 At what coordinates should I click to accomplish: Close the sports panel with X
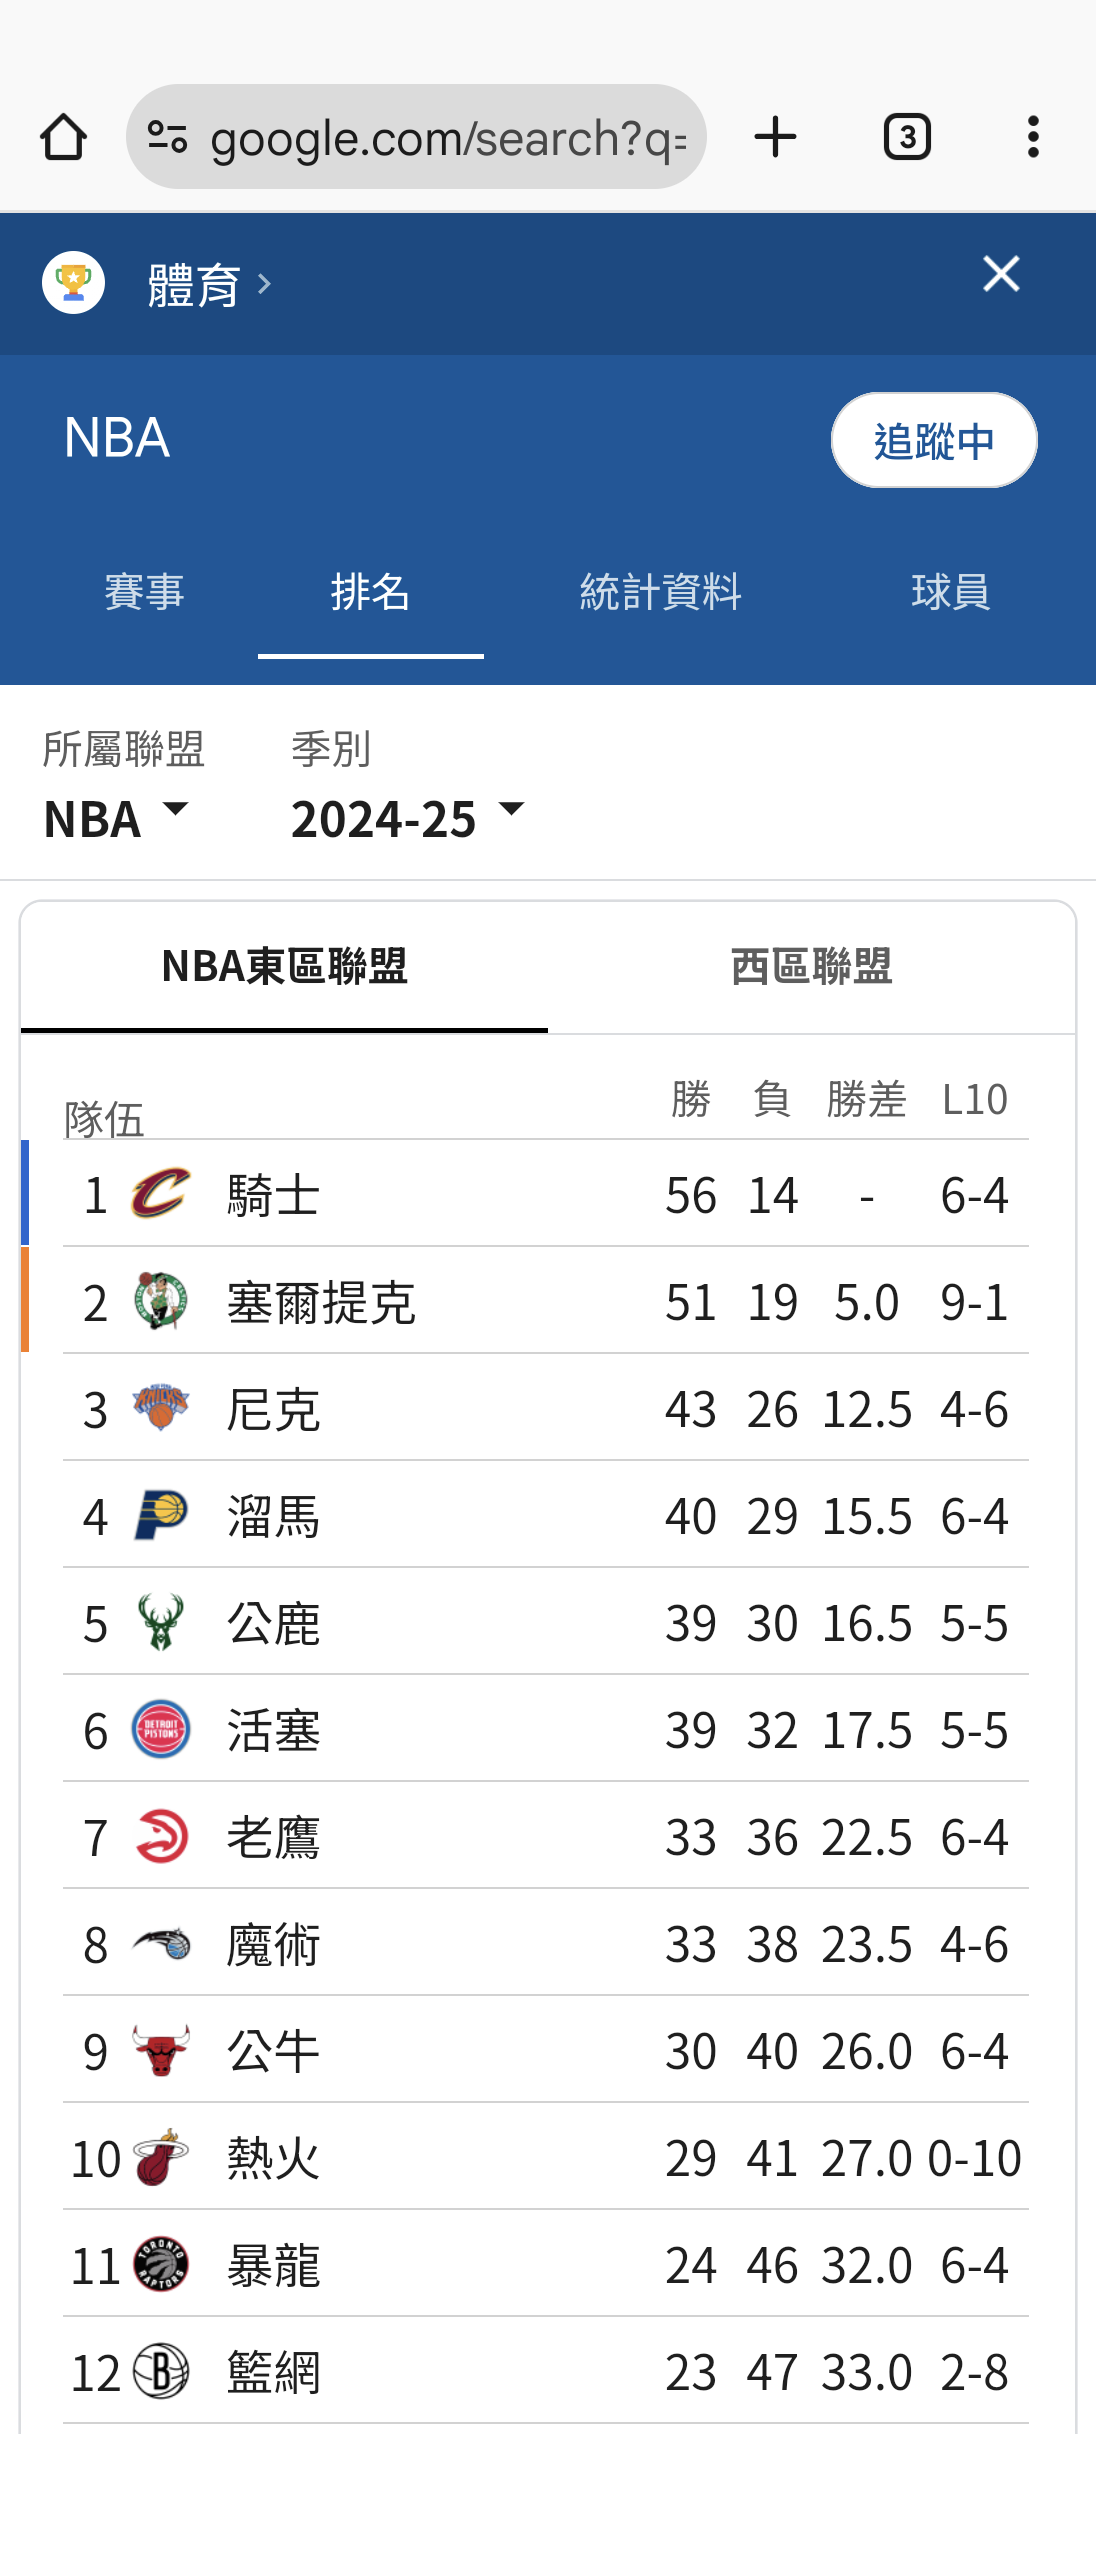[x=1001, y=274]
